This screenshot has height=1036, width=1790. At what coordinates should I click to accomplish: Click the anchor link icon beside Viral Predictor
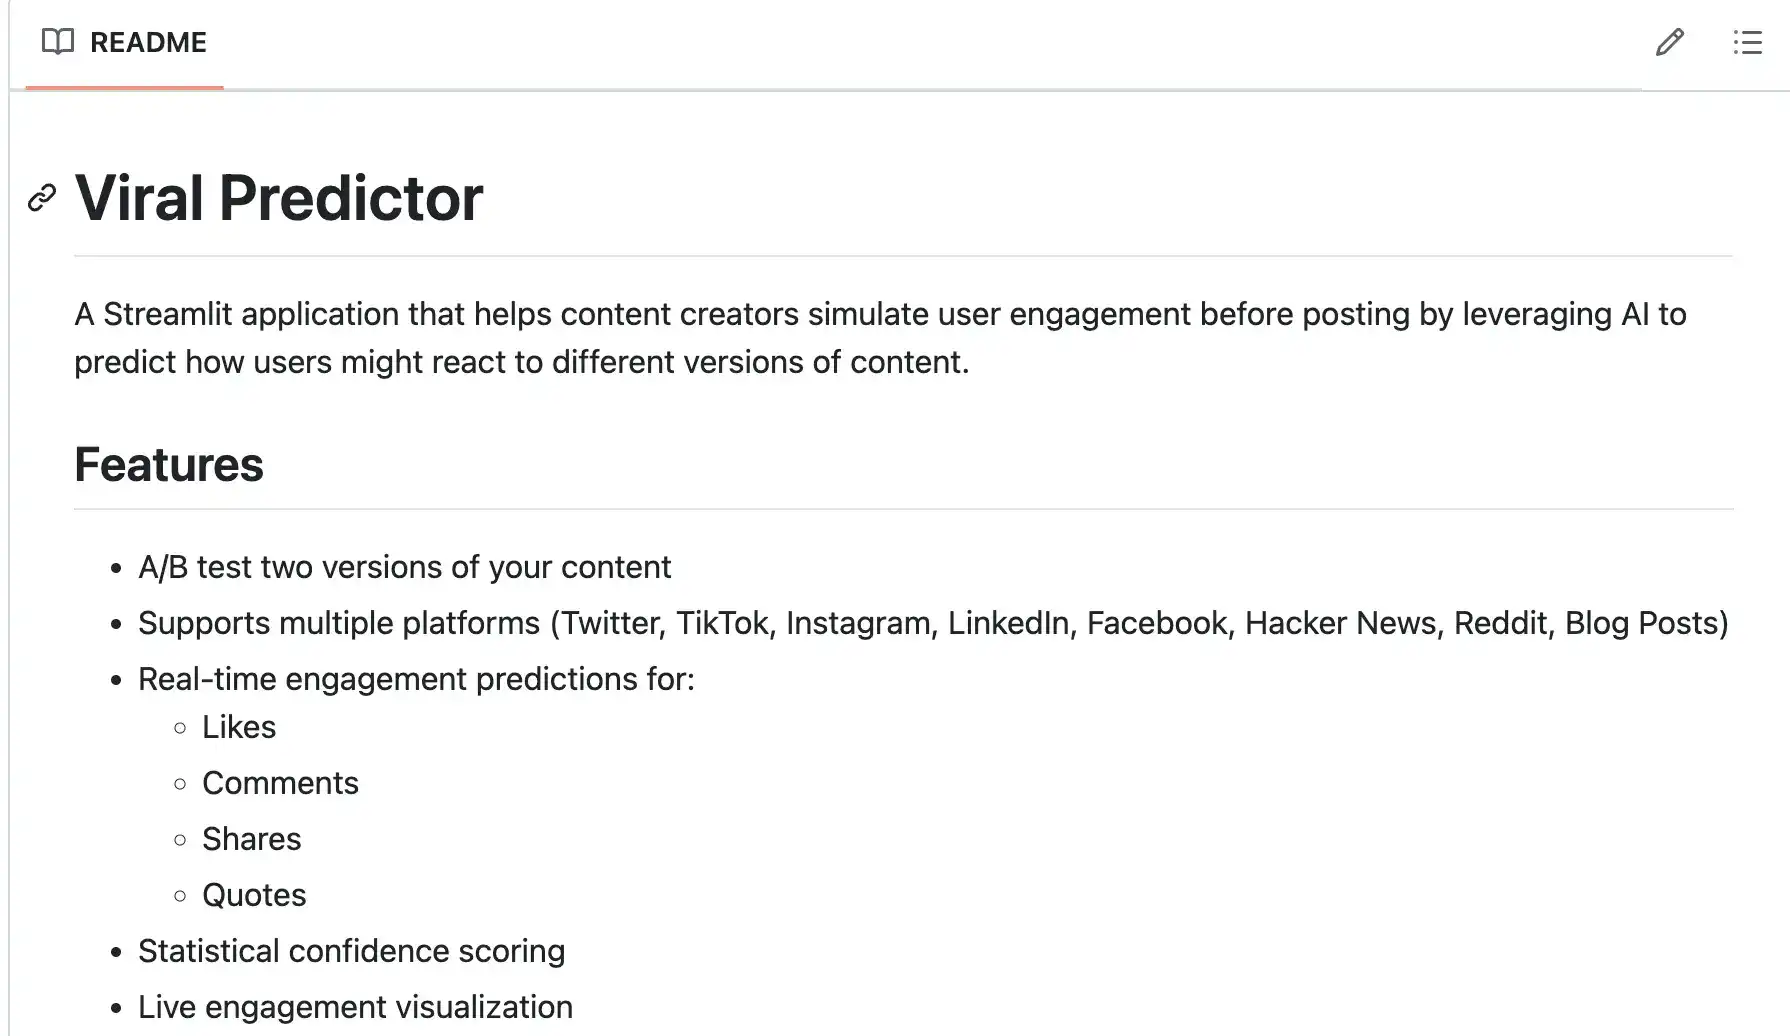[41, 198]
